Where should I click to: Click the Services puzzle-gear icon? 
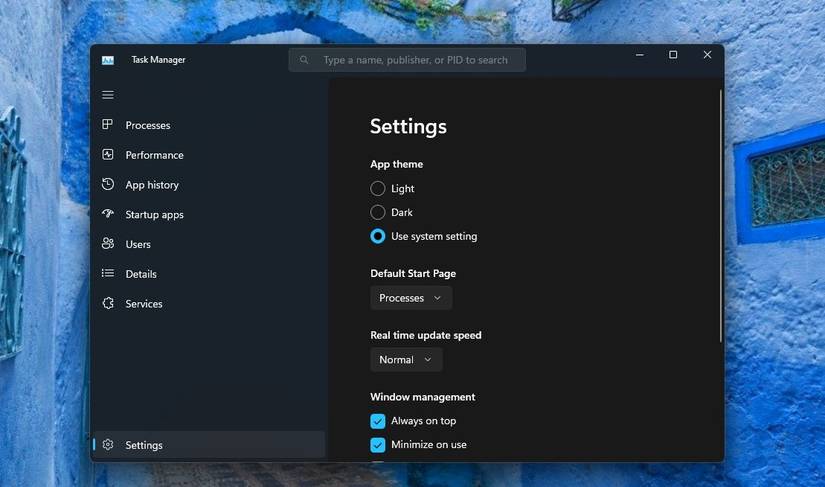point(108,304)
